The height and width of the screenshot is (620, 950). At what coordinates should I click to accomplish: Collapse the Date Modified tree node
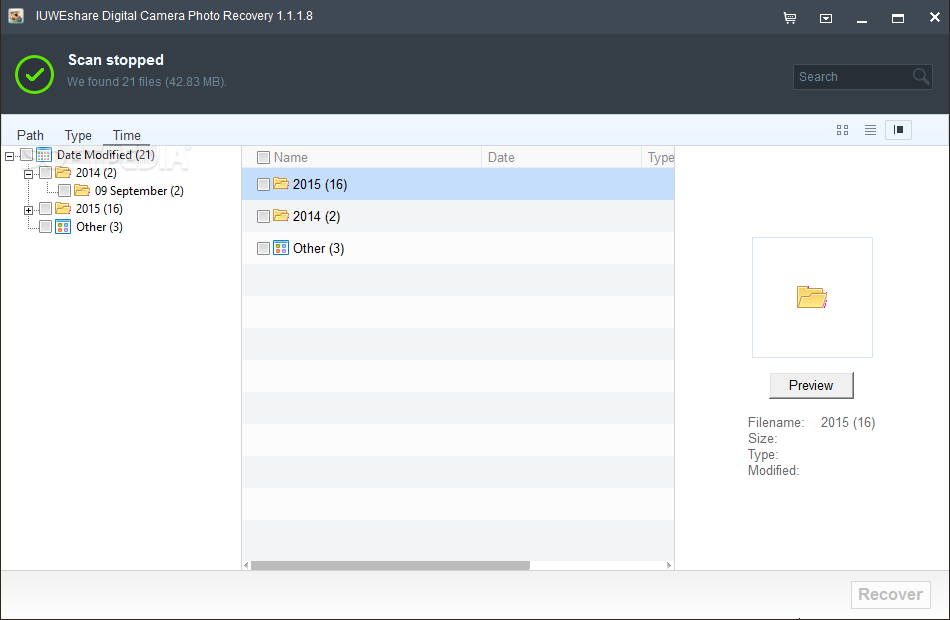9,156
